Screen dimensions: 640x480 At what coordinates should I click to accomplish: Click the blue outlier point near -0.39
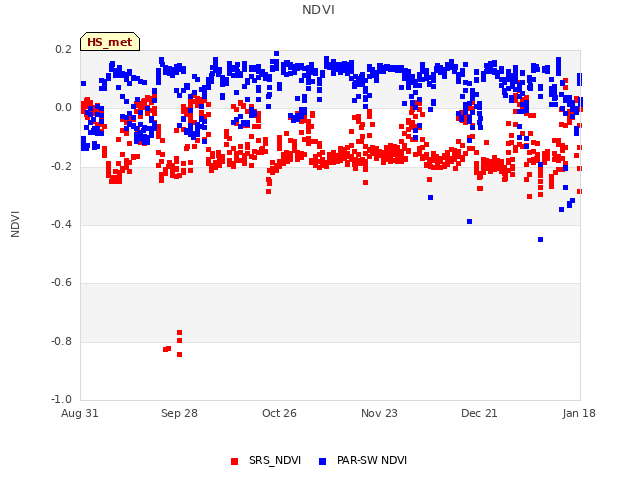coord(469,222)
